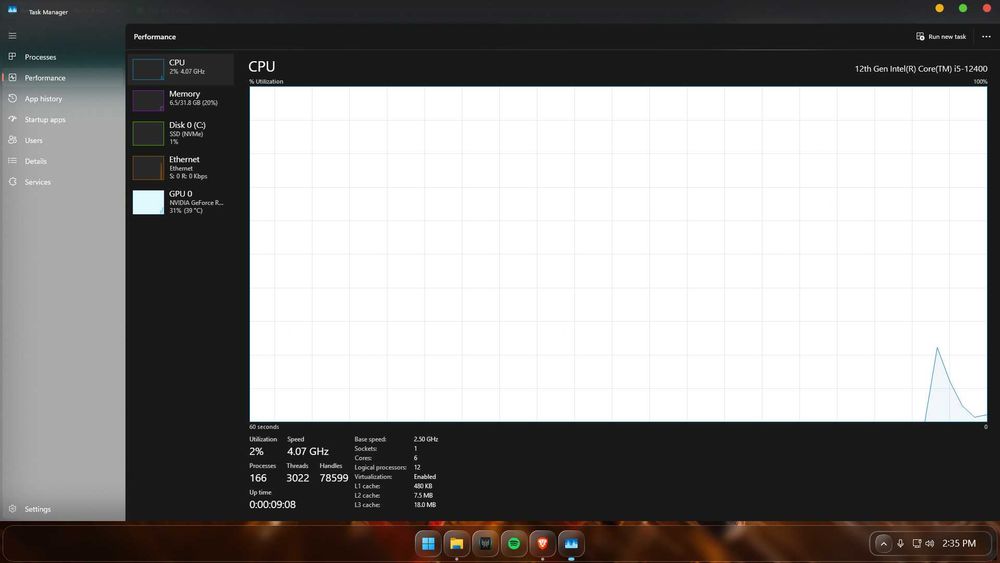Click the network tray icon
The height and width of the screenshot is (563, 1000).
[916, 544]
